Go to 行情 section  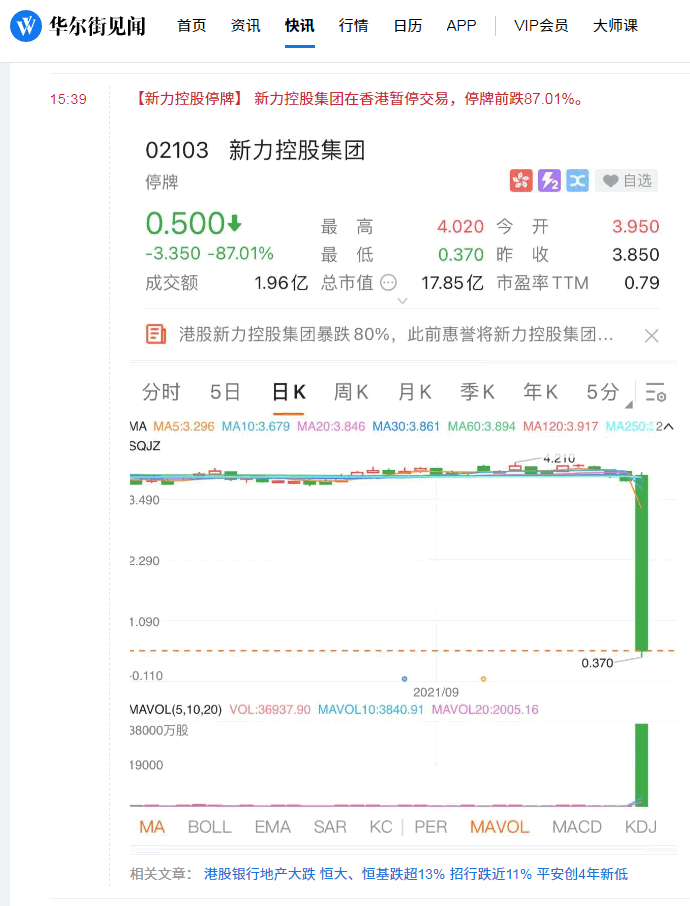pos(354,26)
